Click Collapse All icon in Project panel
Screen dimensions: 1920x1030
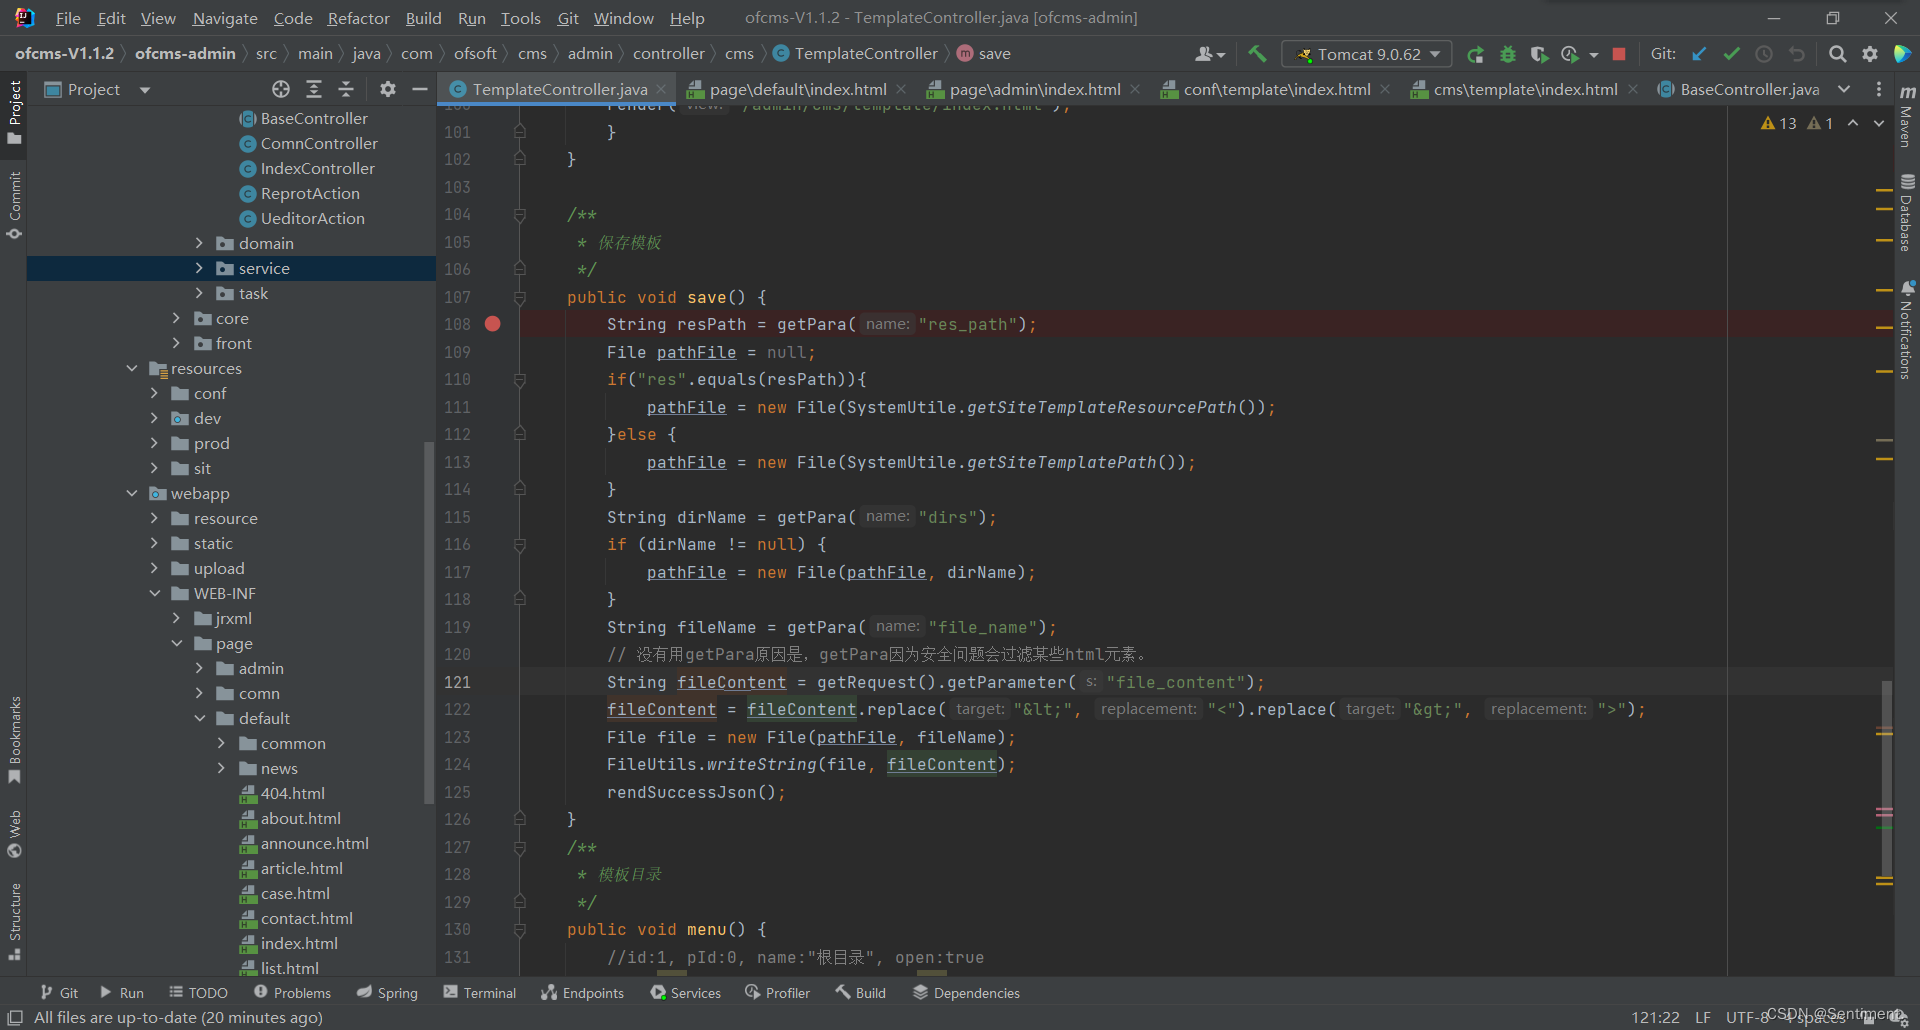pos(346,89)
